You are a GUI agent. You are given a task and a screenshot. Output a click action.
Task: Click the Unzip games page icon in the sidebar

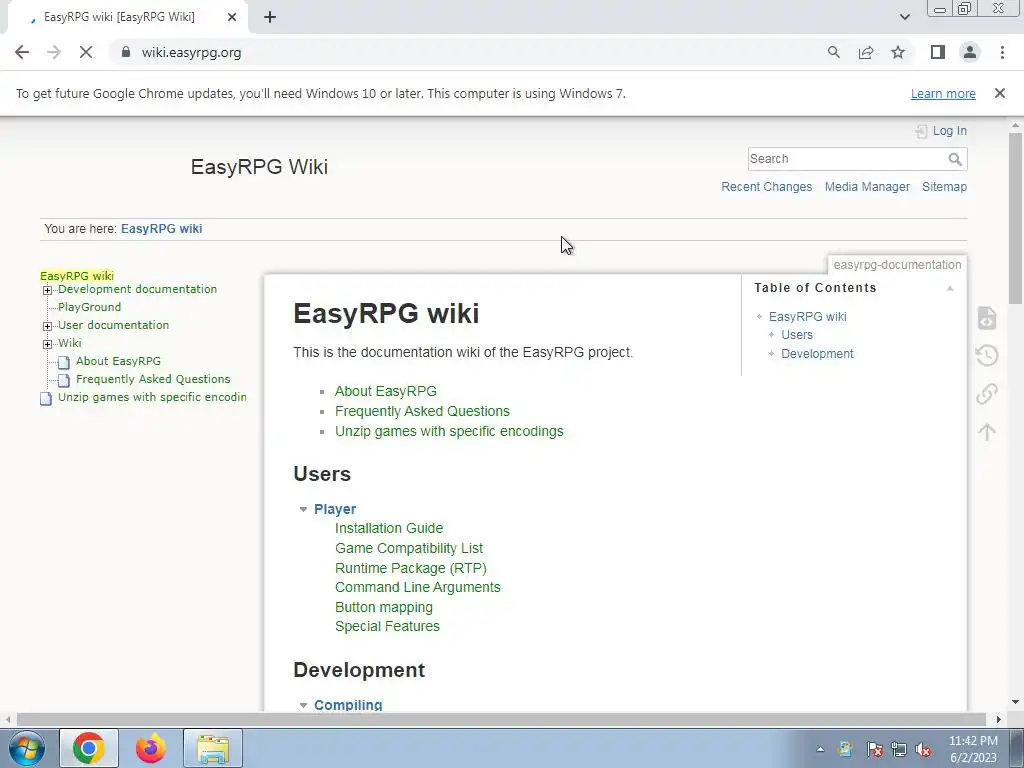(46, 398)
